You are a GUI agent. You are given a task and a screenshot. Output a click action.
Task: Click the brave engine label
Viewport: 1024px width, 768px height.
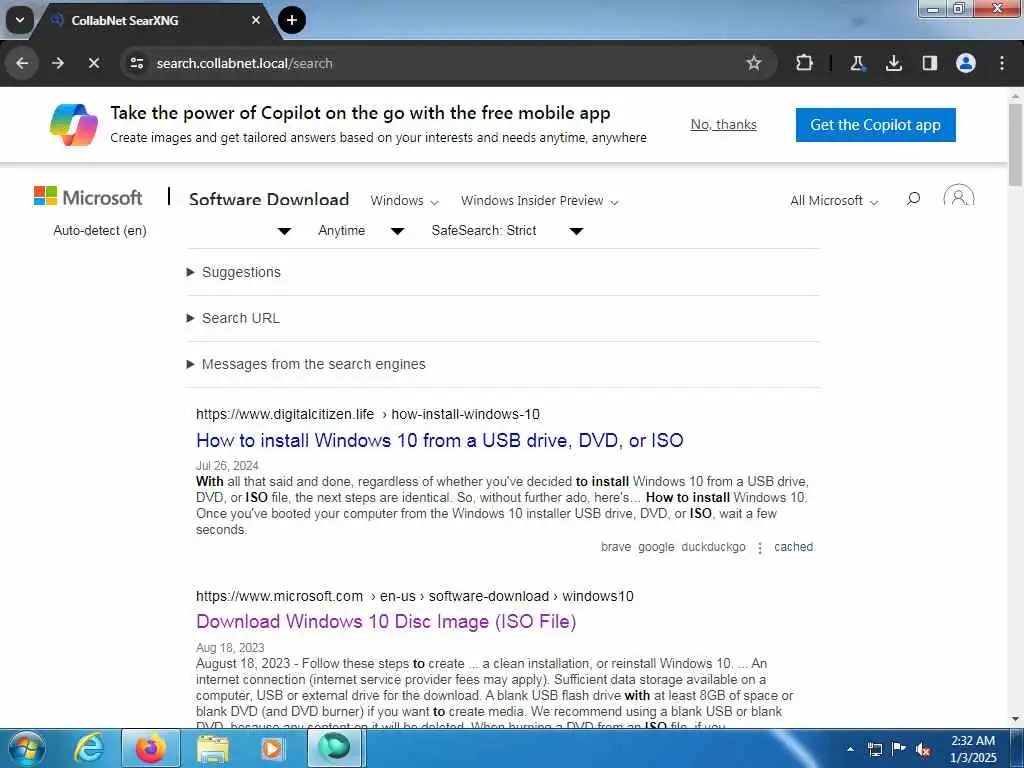(616, 547)
